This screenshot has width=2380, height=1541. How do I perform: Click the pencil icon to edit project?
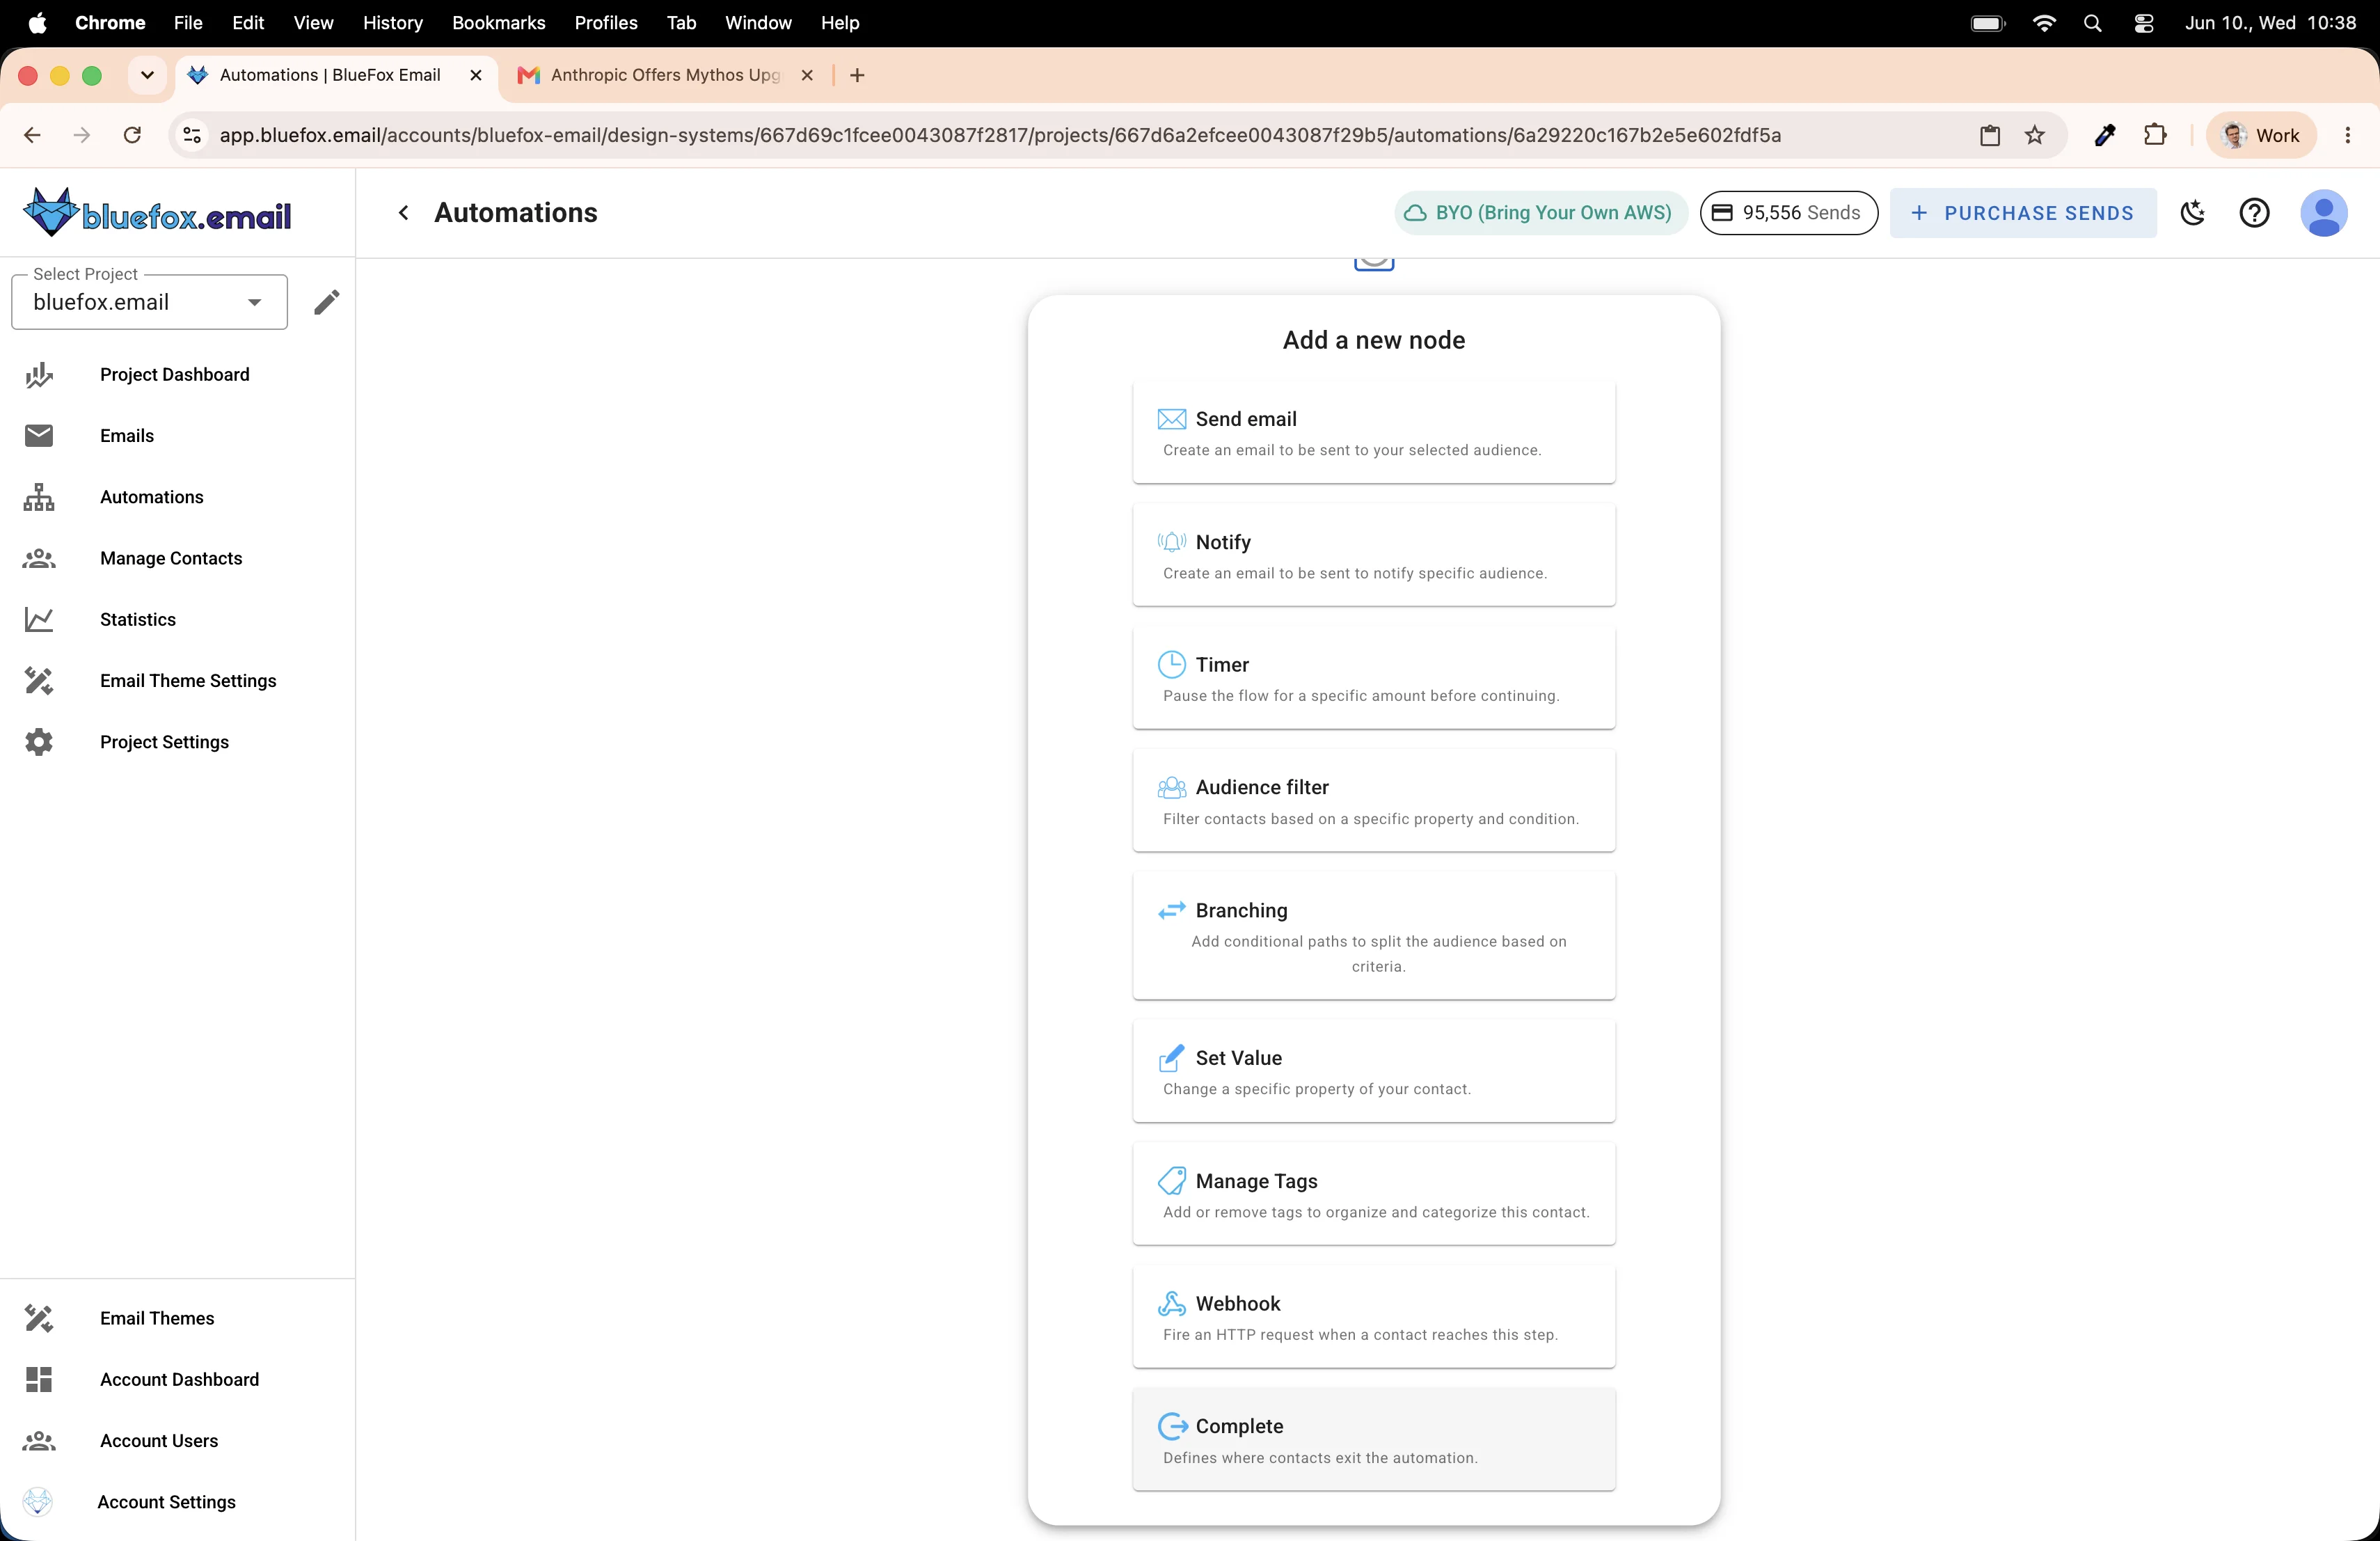pos(326,302)
